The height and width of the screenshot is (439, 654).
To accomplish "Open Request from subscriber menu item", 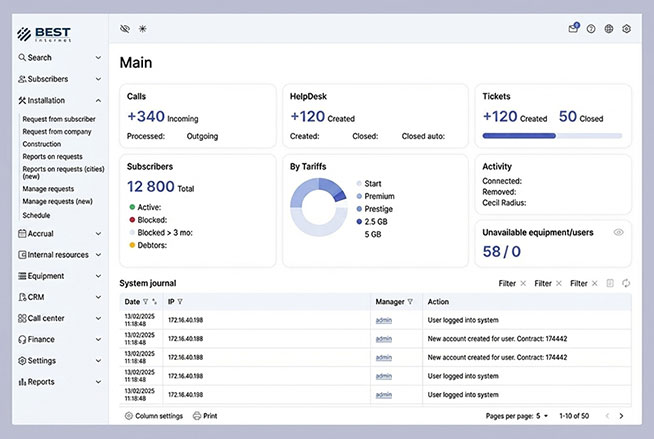I will (x=57, y=119).
